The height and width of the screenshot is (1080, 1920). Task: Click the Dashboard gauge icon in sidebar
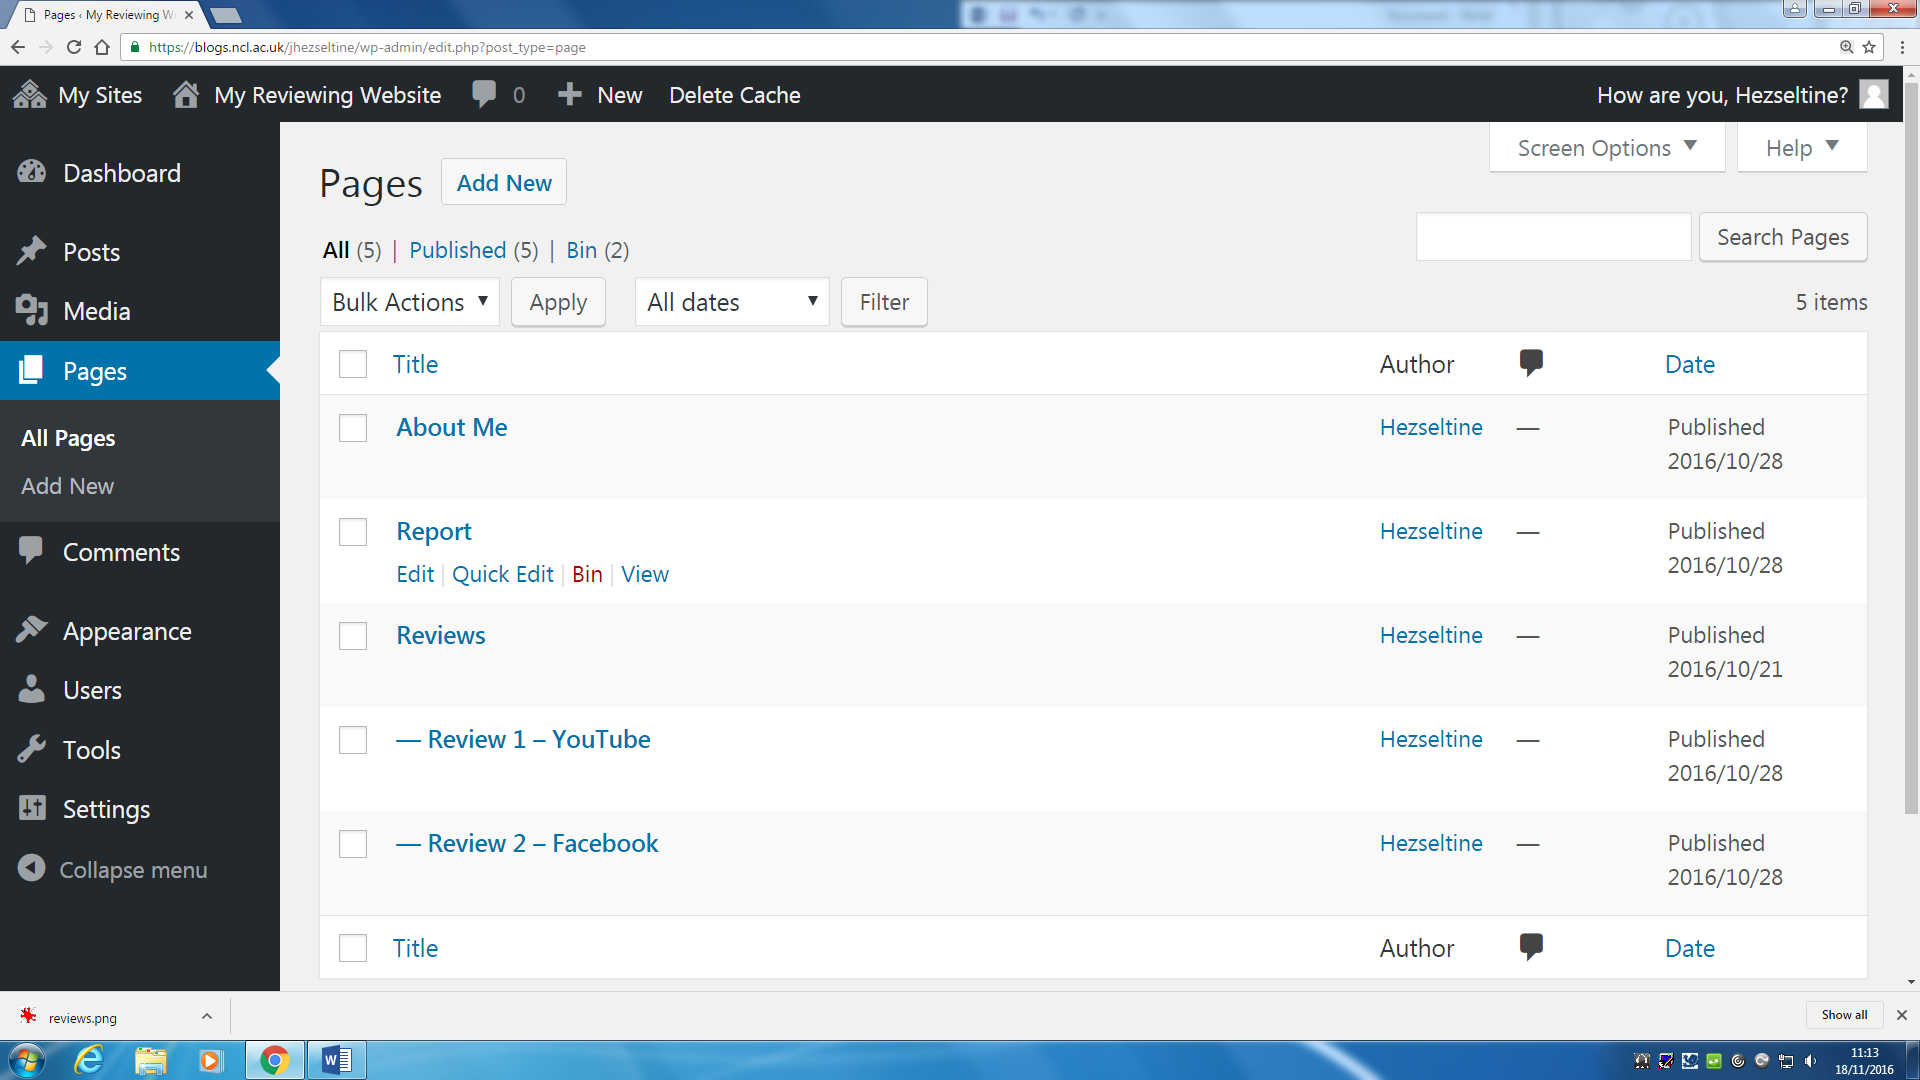(x=32, y=172)
